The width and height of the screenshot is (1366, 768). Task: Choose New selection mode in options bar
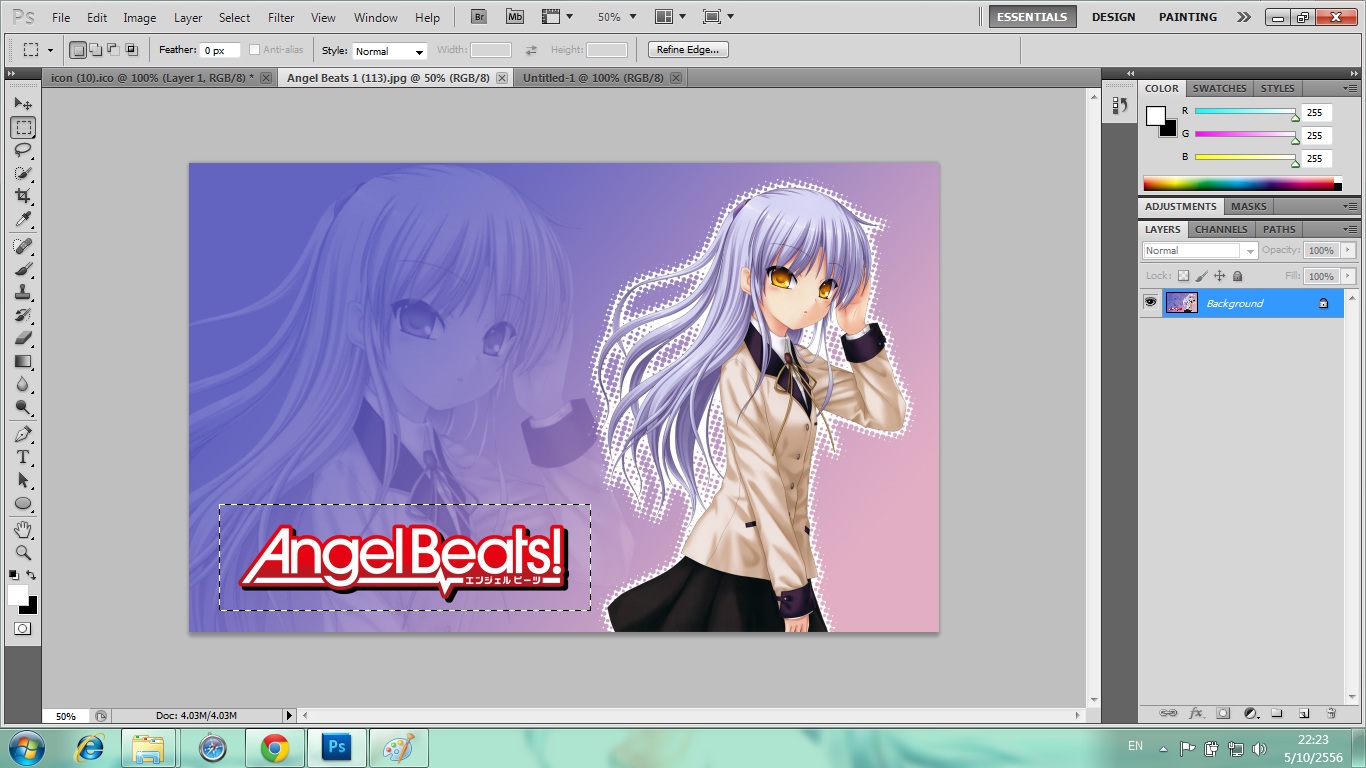tap(78, 49)
